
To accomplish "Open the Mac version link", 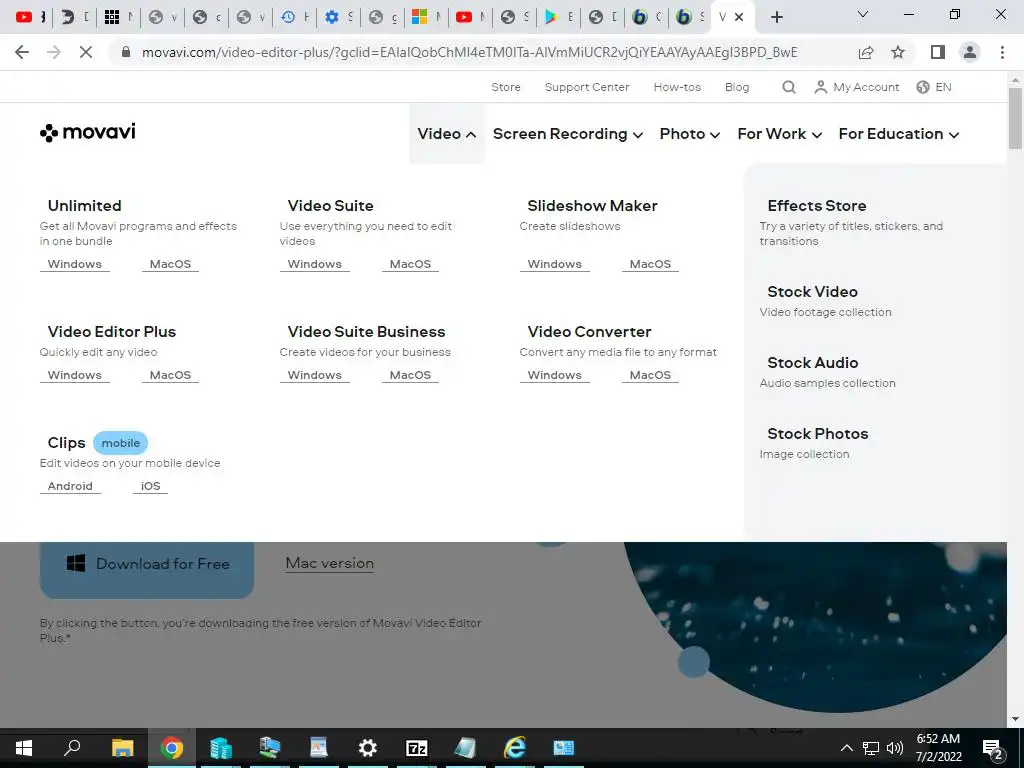I will pos(330,563).
